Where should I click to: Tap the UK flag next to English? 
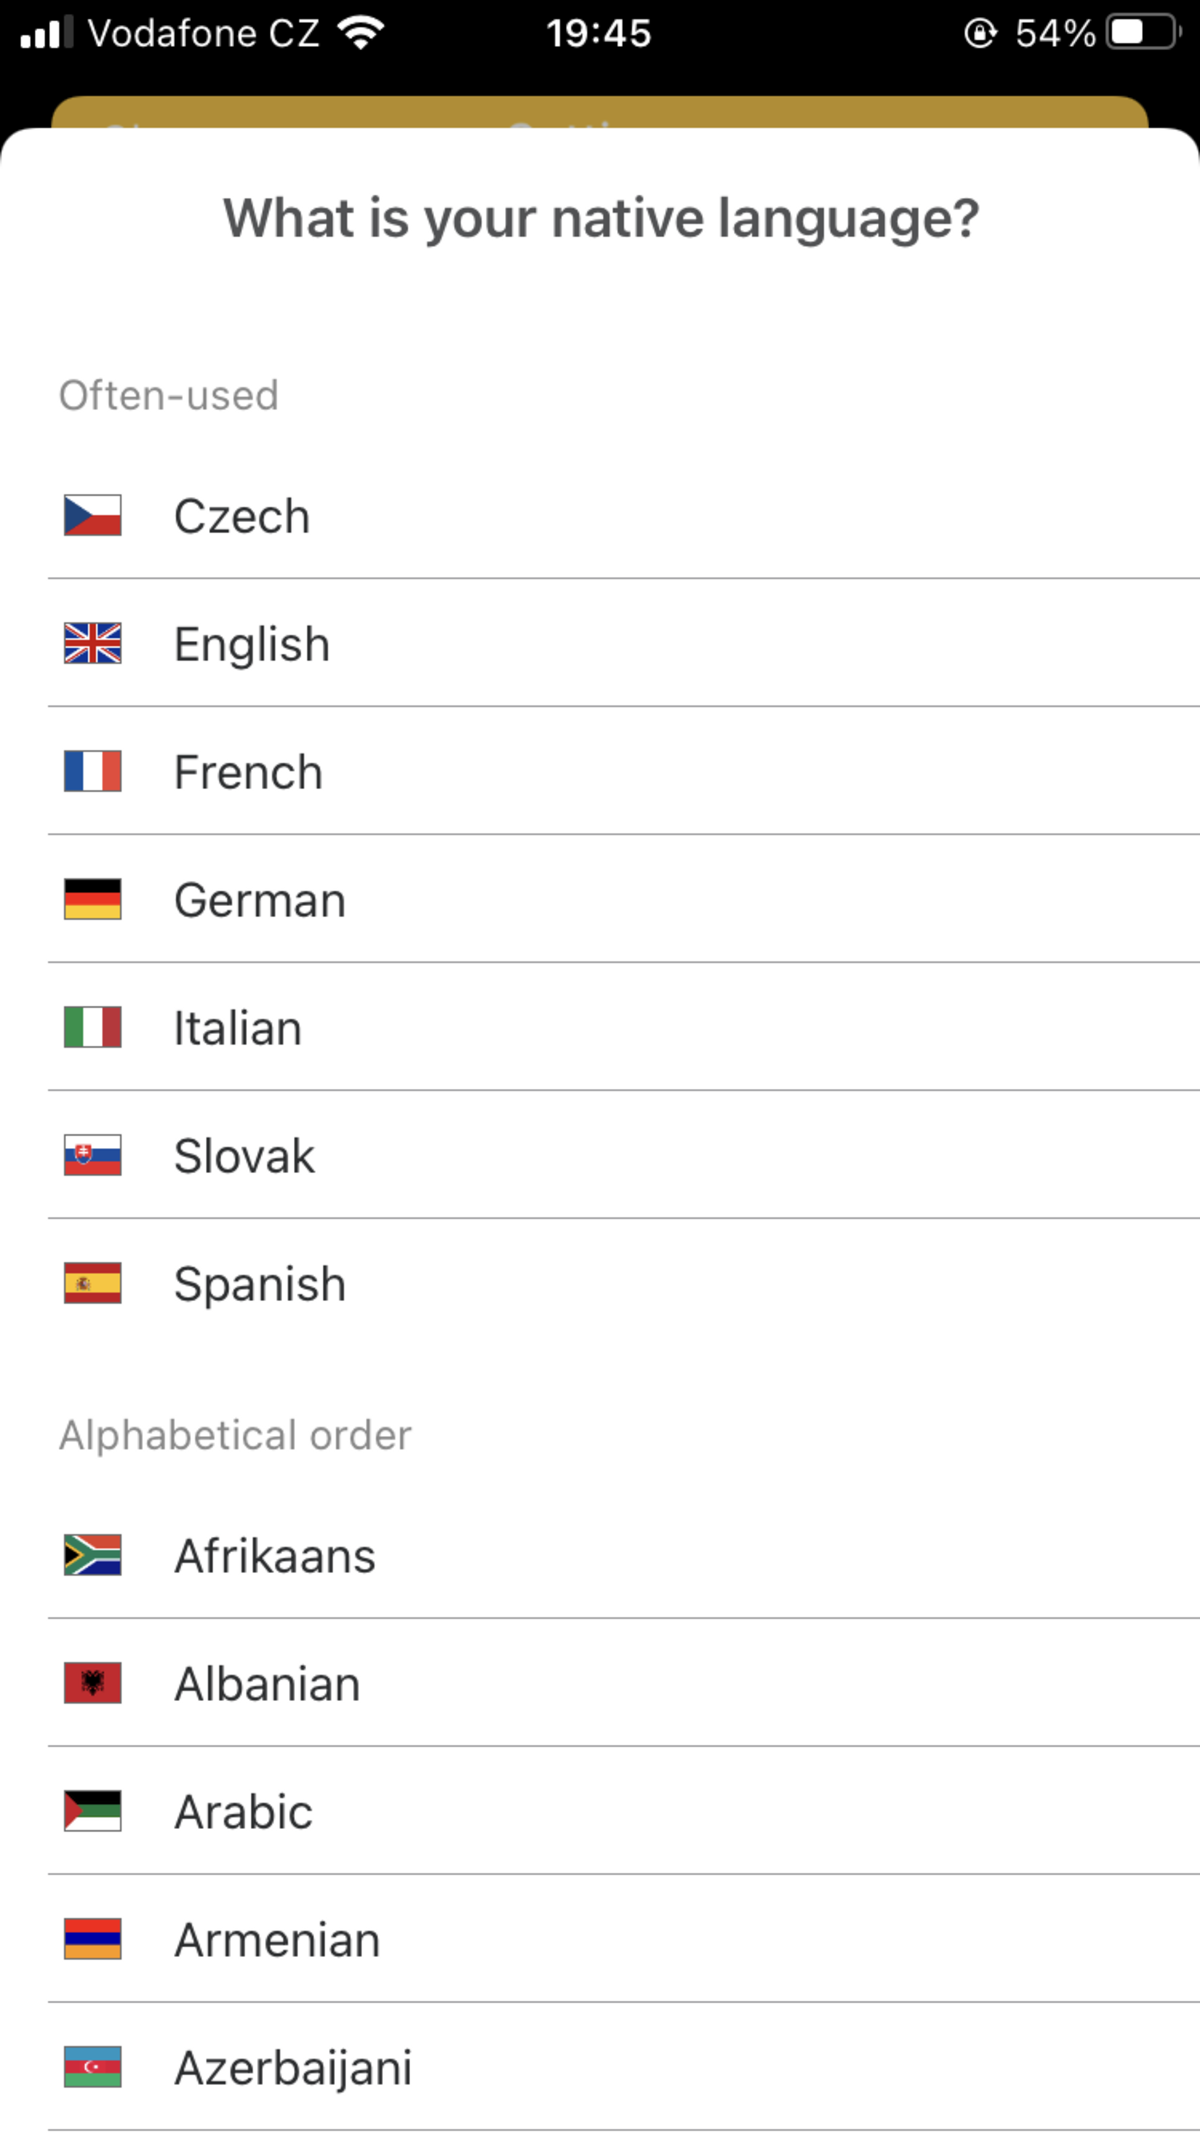coord(92,644)
